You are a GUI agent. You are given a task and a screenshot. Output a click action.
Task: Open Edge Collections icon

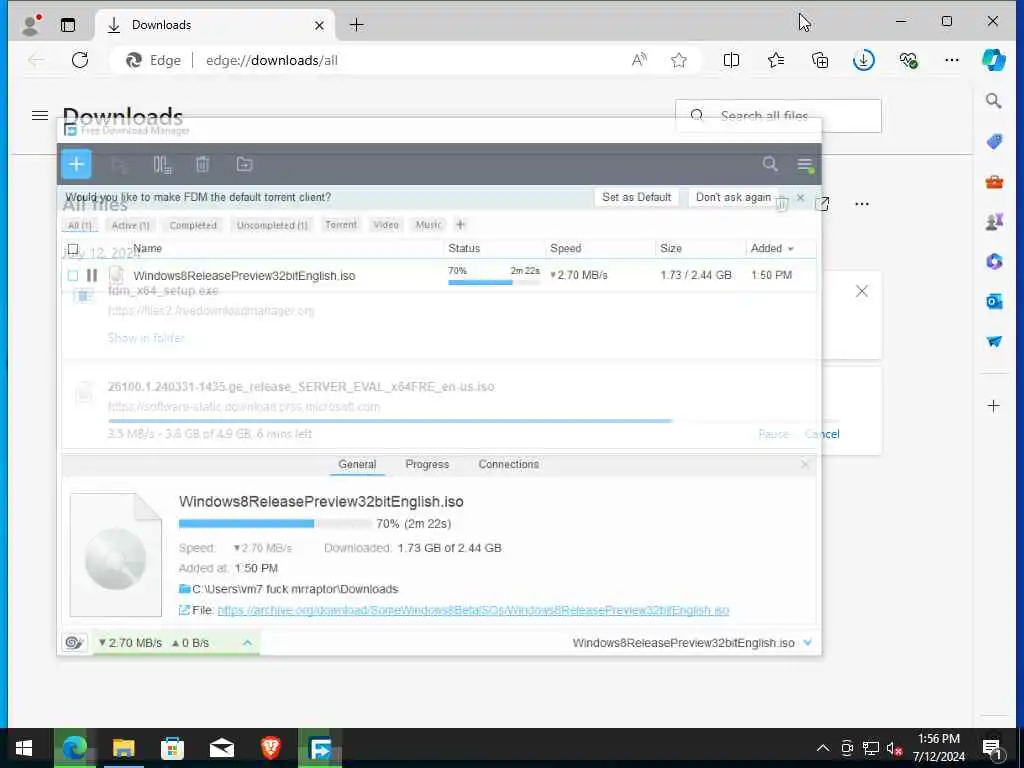(820, 60)
